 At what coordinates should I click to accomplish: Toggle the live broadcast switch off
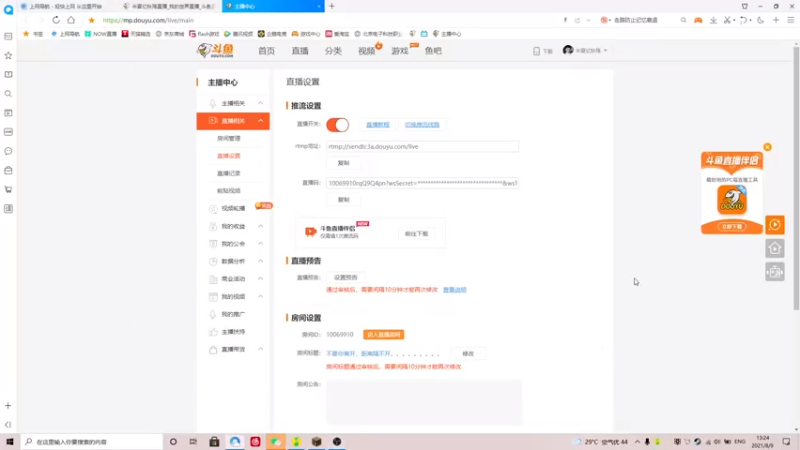click(337, 124)
